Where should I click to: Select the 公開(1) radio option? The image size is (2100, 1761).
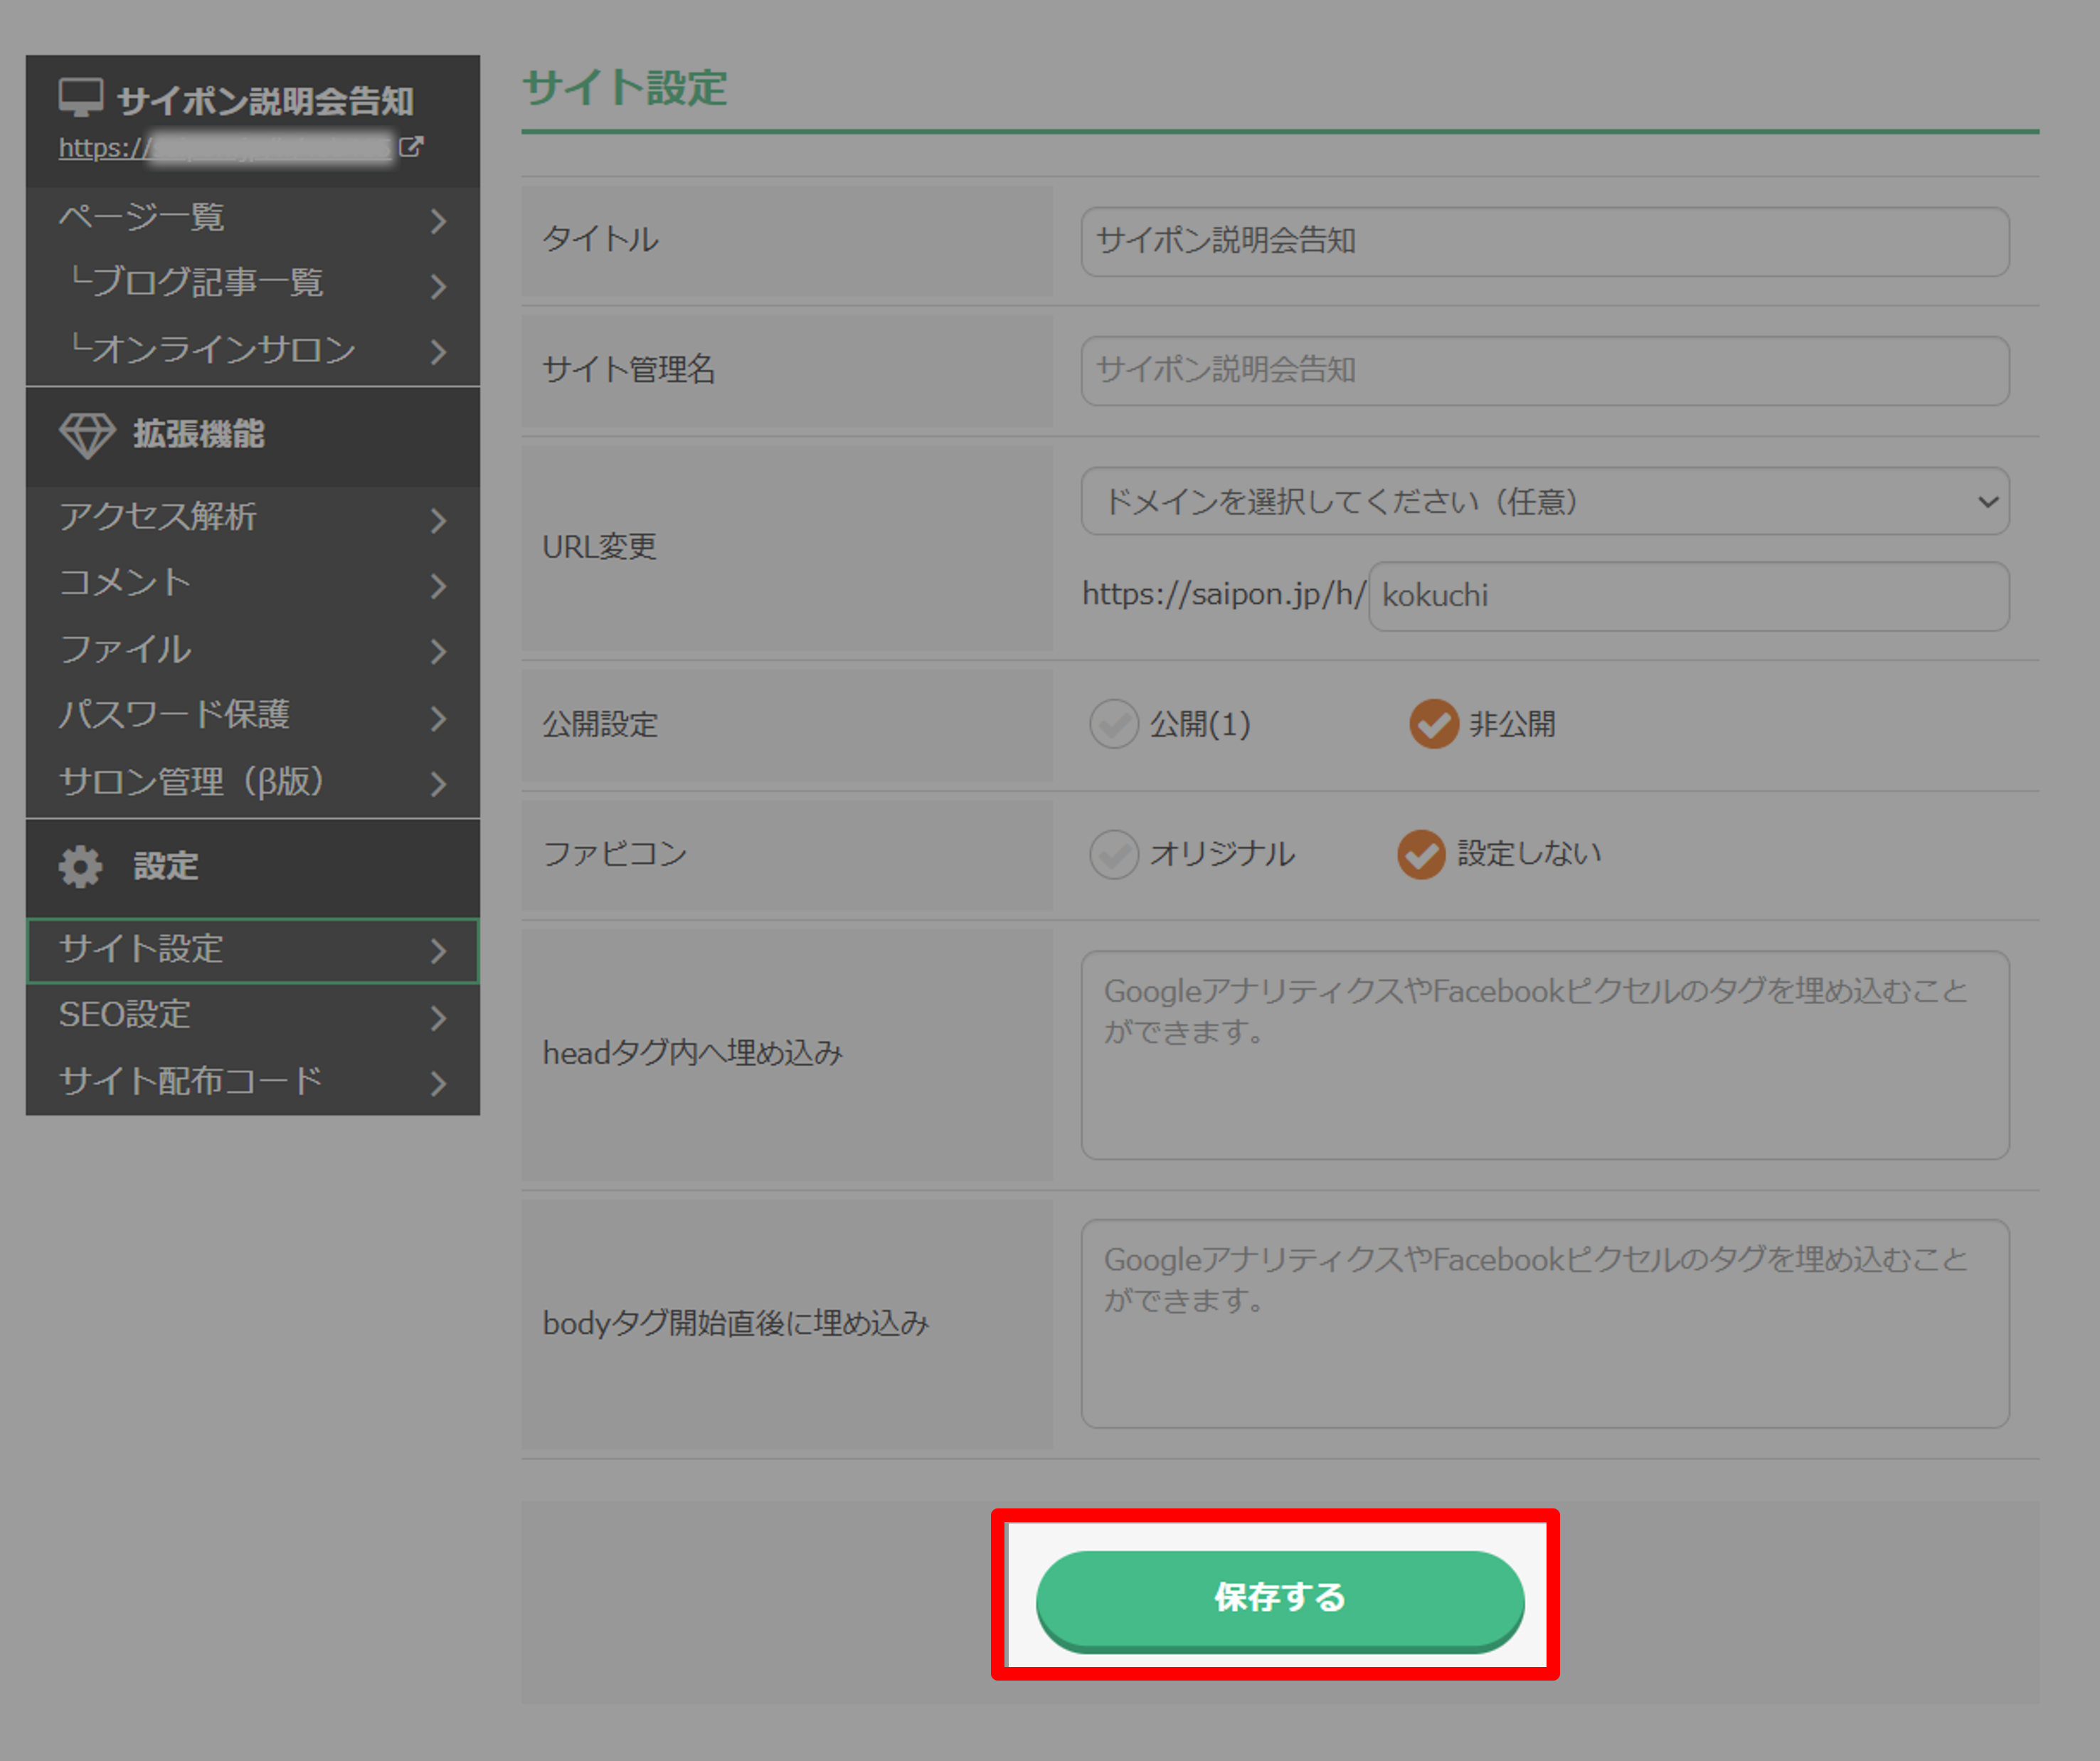tap(1114, 724)
